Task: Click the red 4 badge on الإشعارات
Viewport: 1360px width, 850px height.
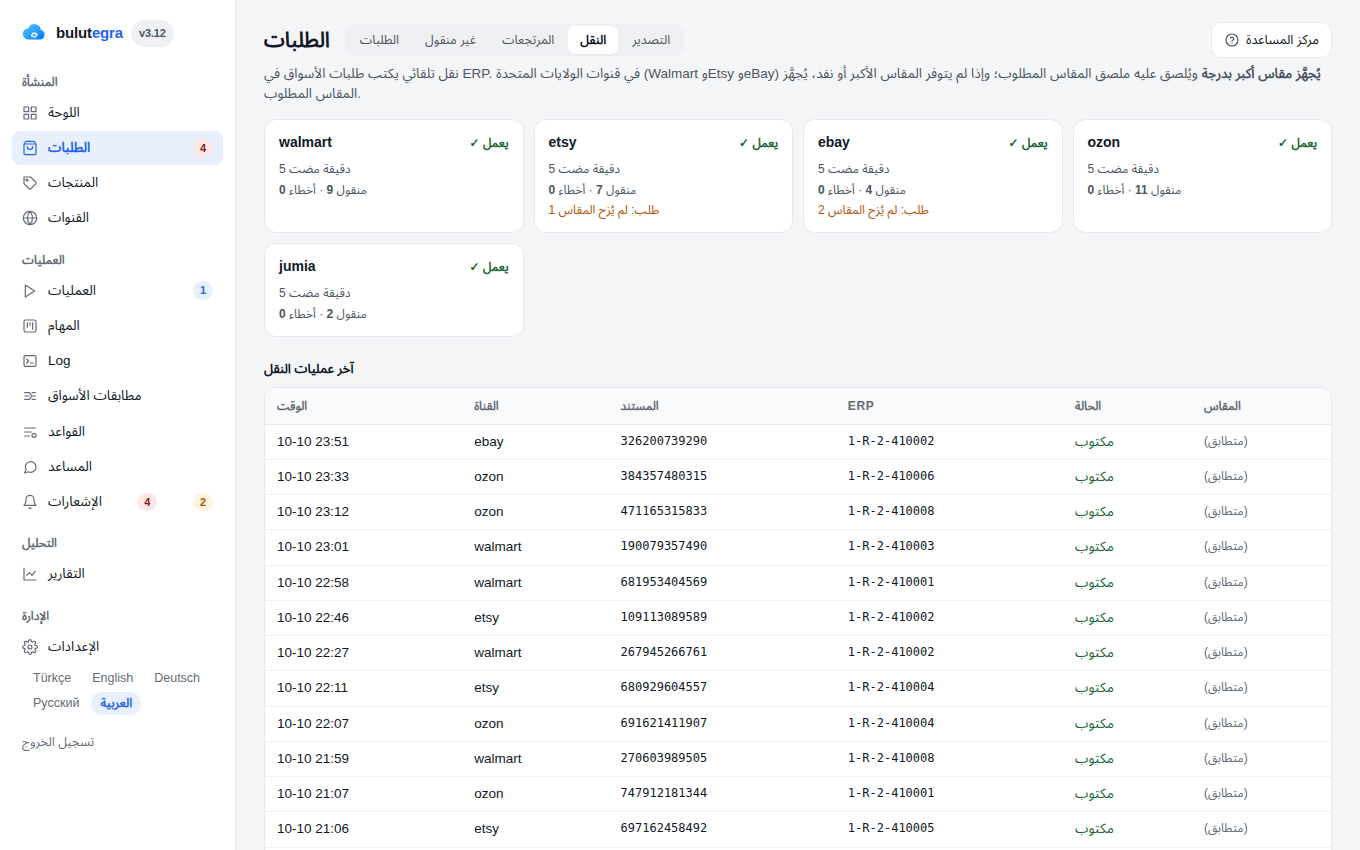Action: pos(147,502)
